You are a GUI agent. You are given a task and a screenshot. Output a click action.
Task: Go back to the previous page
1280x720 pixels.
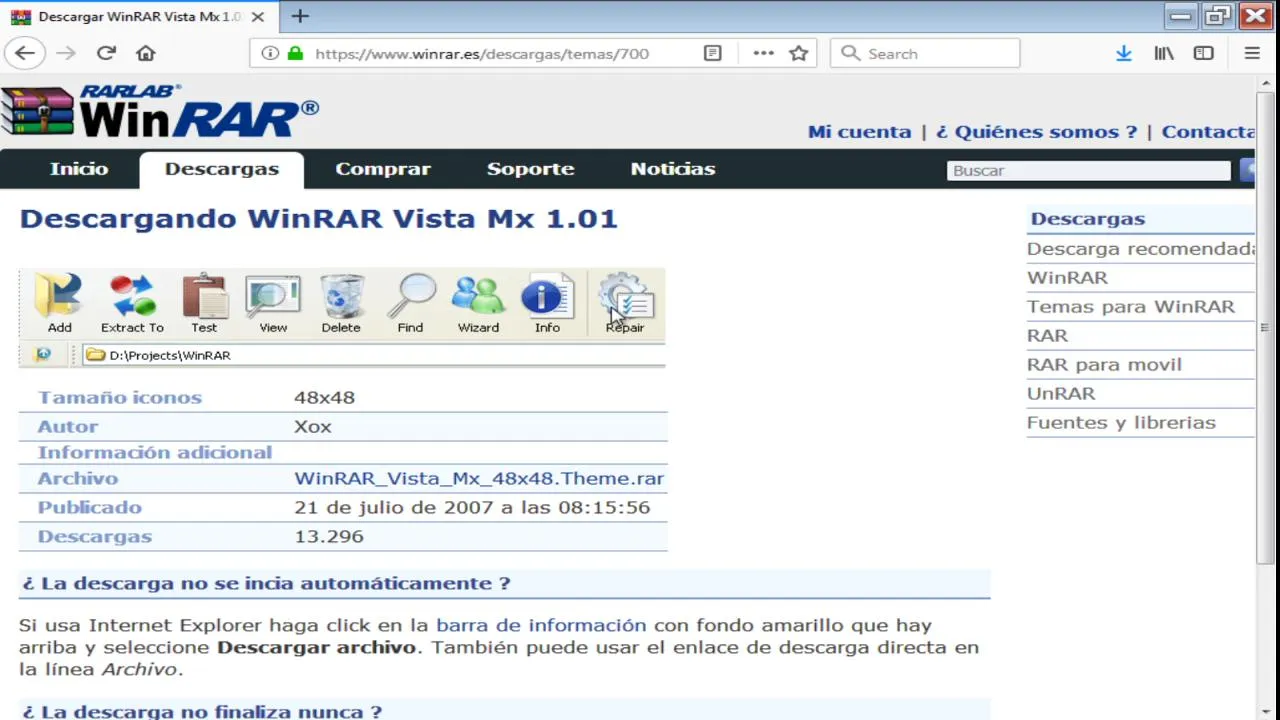(25, 53)
